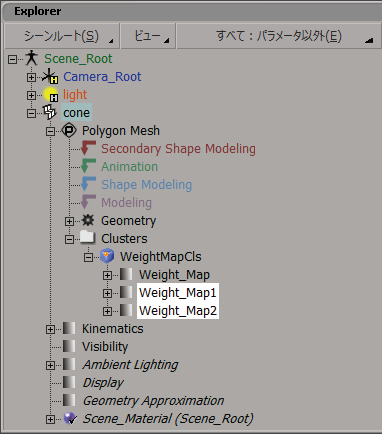Screen dimensions: 382x434
Task: Select the Clusters label
Action: (124, 239)
